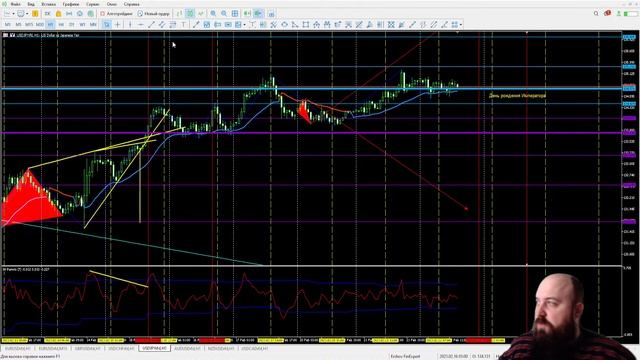Screen dimensions: 640x360
Task: Switch chart to H4 timeframe
Action: (61, 25)
